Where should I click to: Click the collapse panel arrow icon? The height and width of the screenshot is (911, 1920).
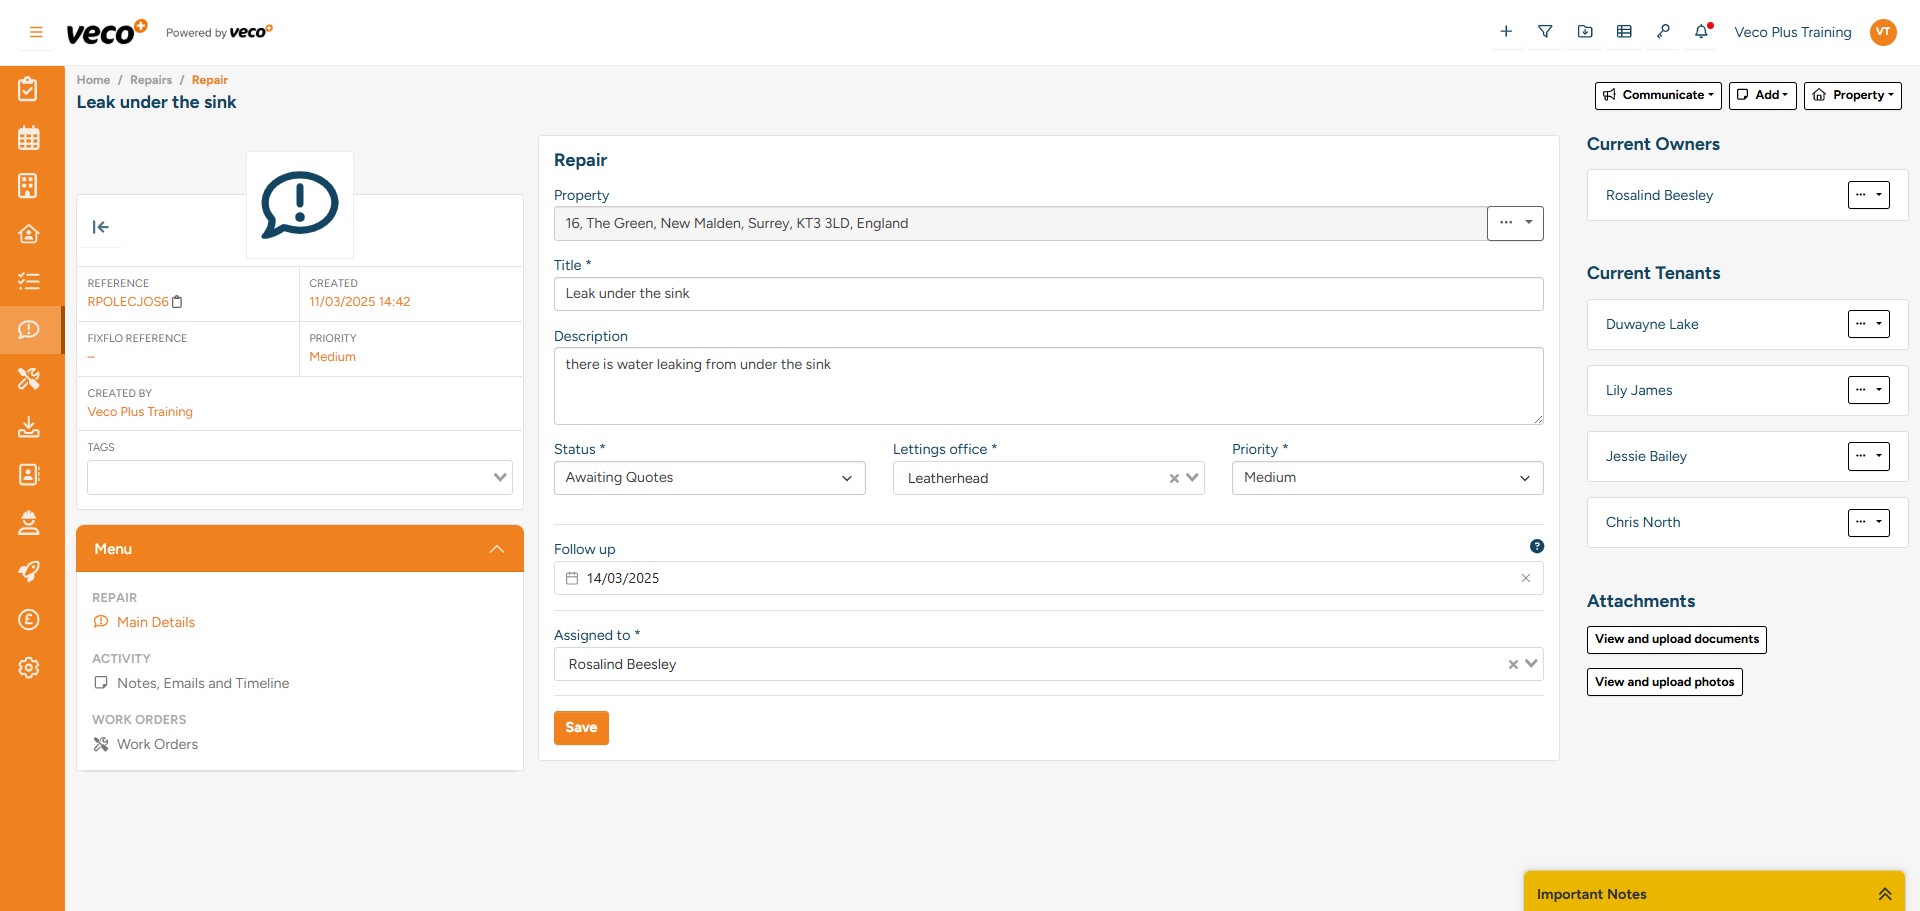point(101,227)
